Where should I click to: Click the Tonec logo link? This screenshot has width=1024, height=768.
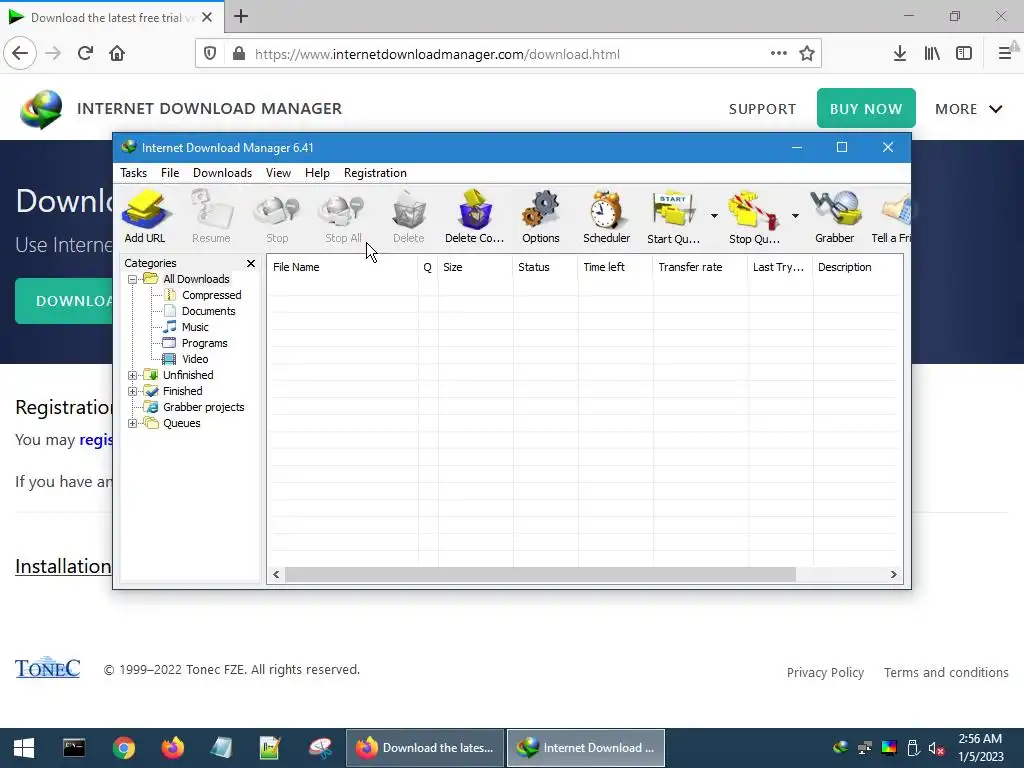click(x=48, y=667)
